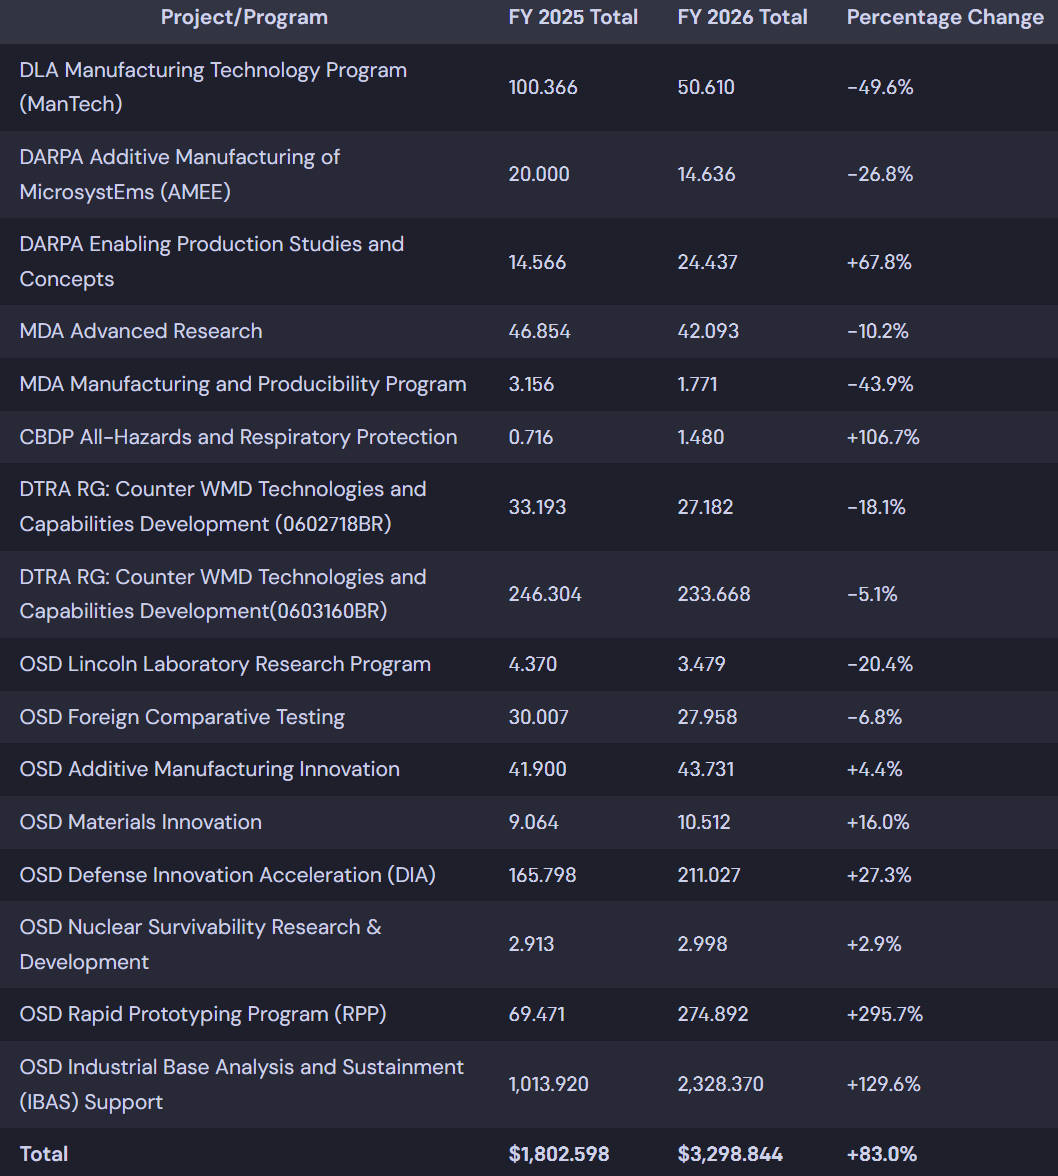Click the $3,298.844 grand total cell

730,1154
